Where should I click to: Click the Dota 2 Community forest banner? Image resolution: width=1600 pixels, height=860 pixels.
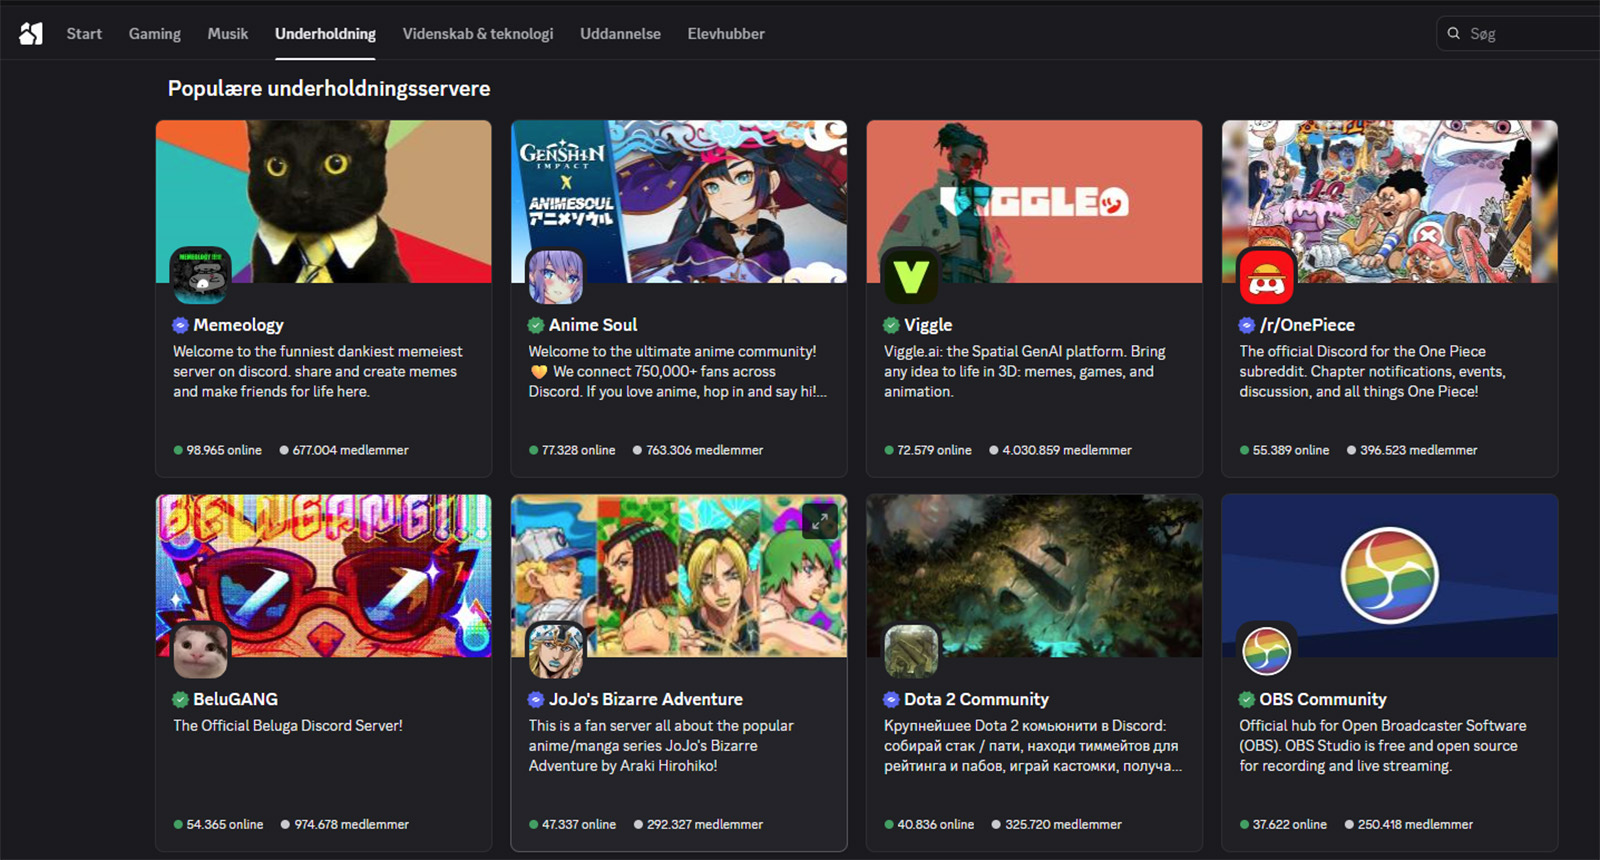pos(1034,575)
